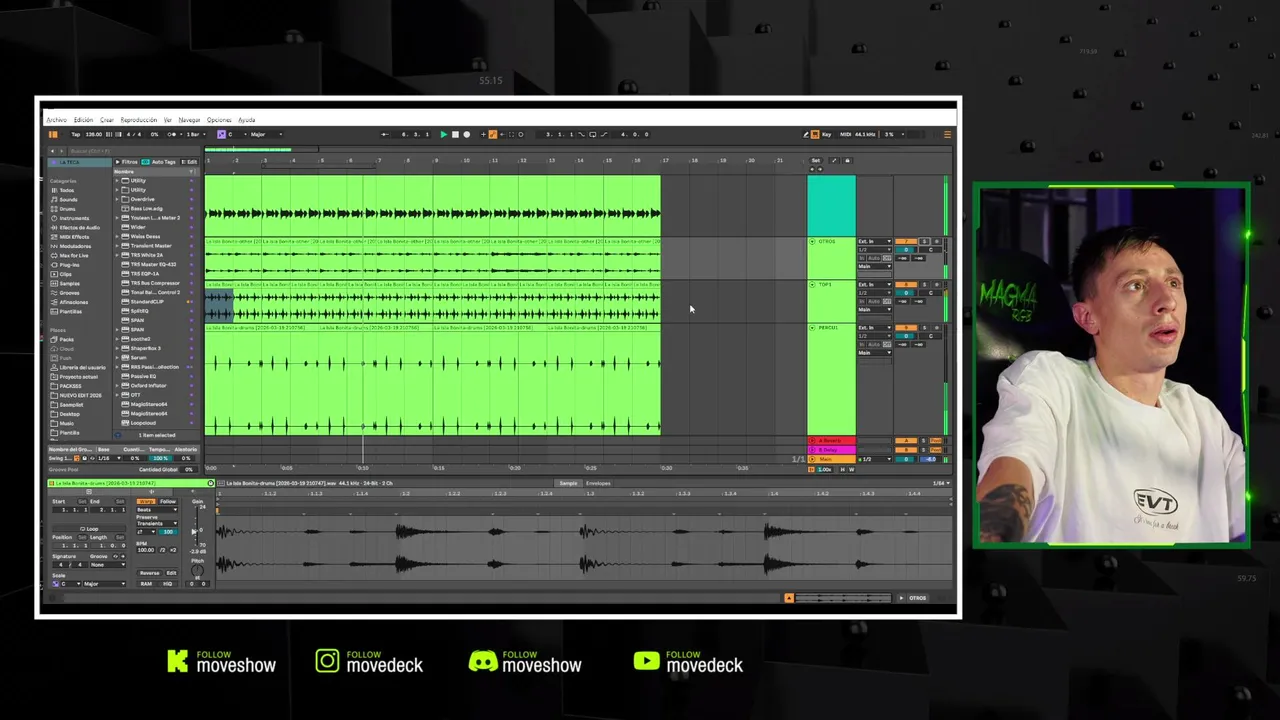Viewport: 1280px width, 720px height.
Task: Start playback with Play button
Action: 444,134
